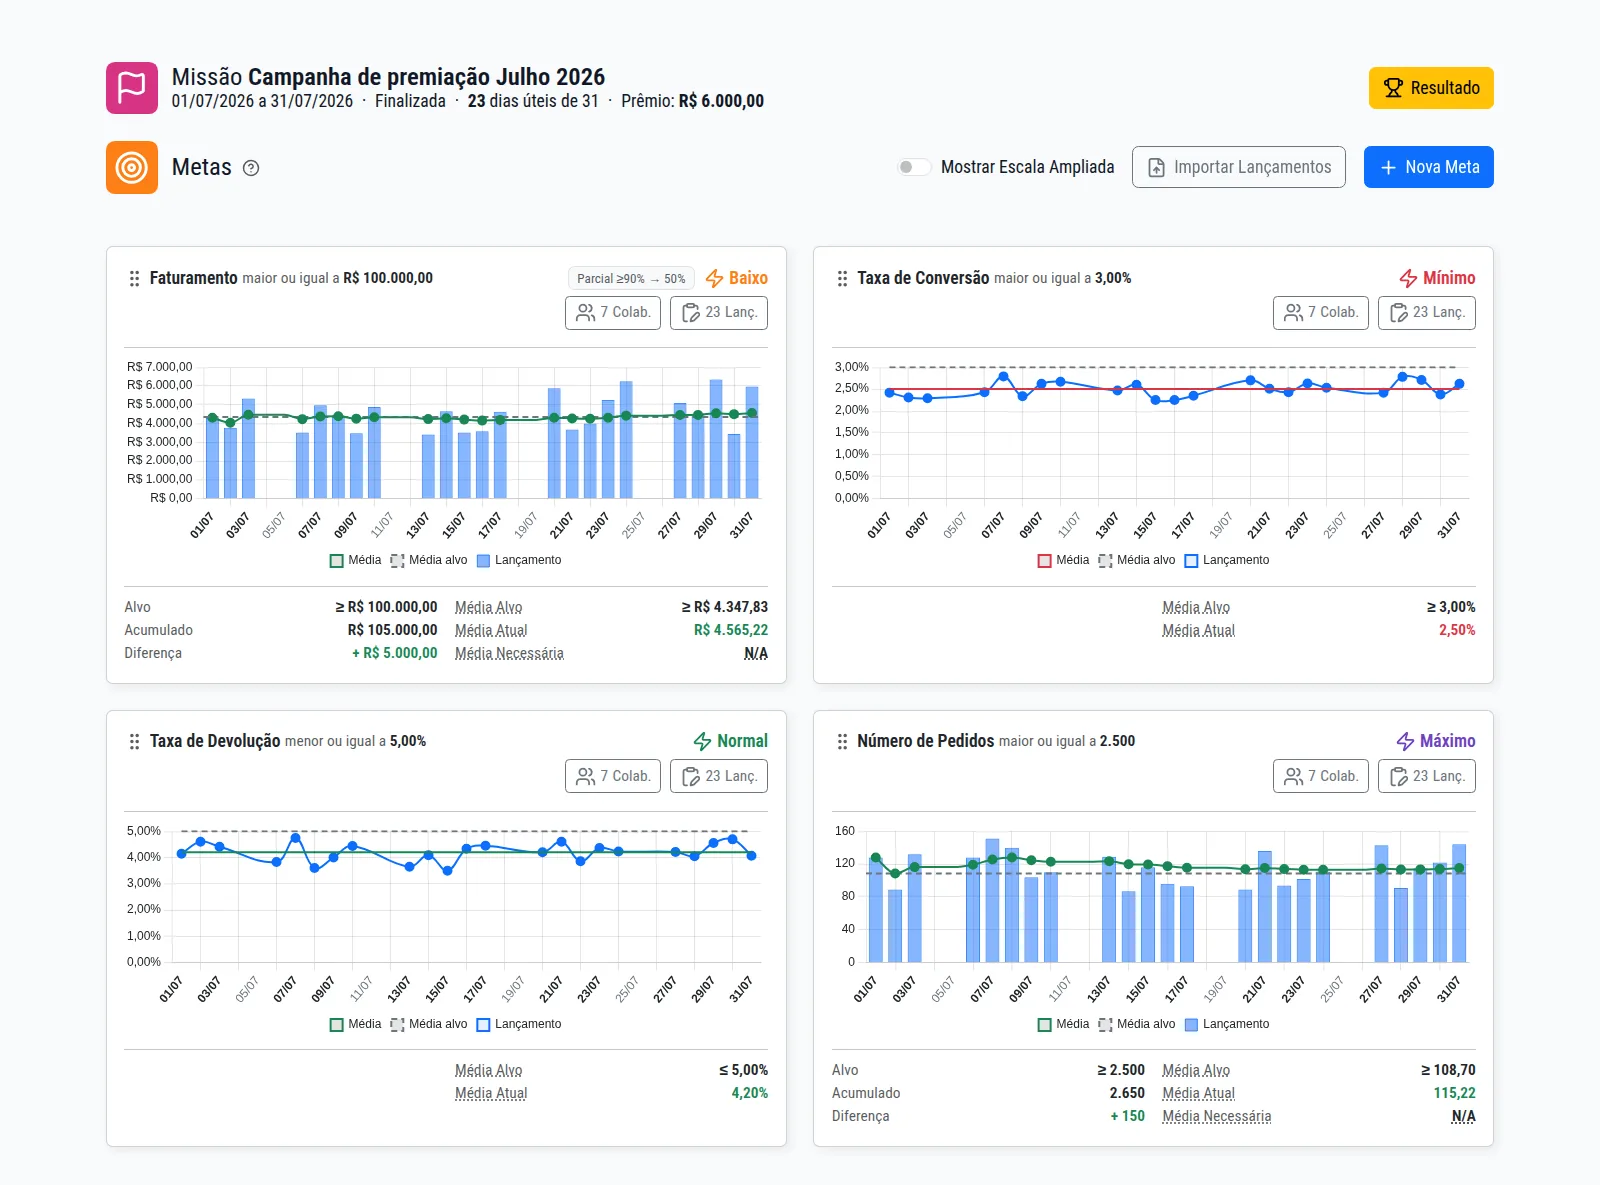Click the orange Metas target icon
This screenshot has height=1185, width=1600.
click(x=132, y=167)
